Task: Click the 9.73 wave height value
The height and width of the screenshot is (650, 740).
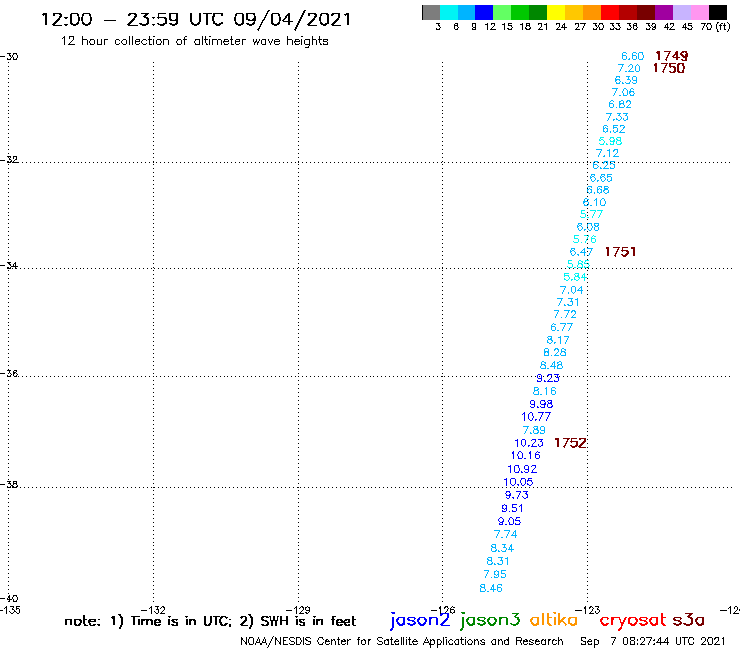Action: (x=516, y=495)
